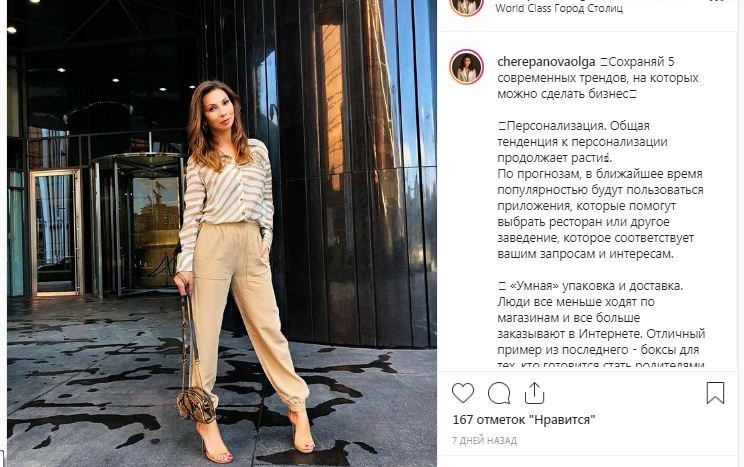Image resolution: width=744 pixels, height=467 pixels.
Task: Visit the cherepanovaolga profile link
Action: (x=546, y=62)
